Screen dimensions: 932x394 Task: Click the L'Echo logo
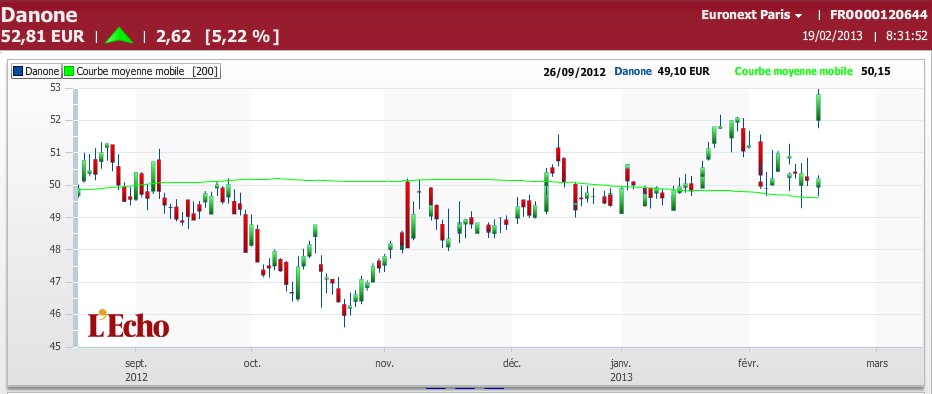click(128, 324)
